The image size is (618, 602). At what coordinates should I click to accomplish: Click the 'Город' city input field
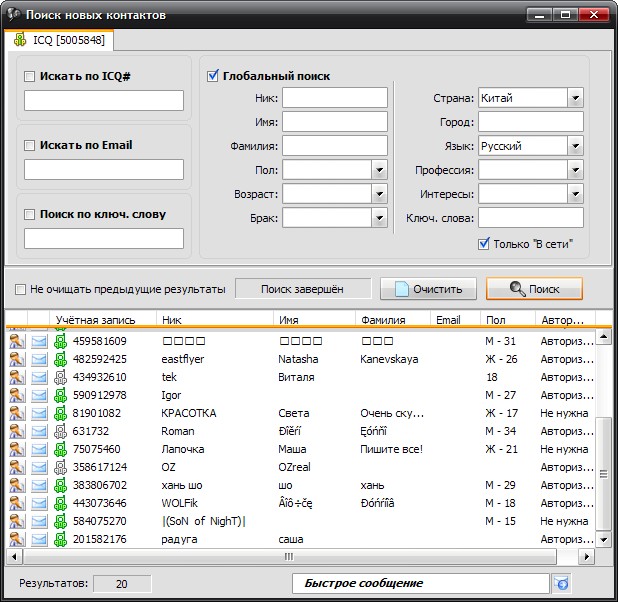[x=530, y=122]
